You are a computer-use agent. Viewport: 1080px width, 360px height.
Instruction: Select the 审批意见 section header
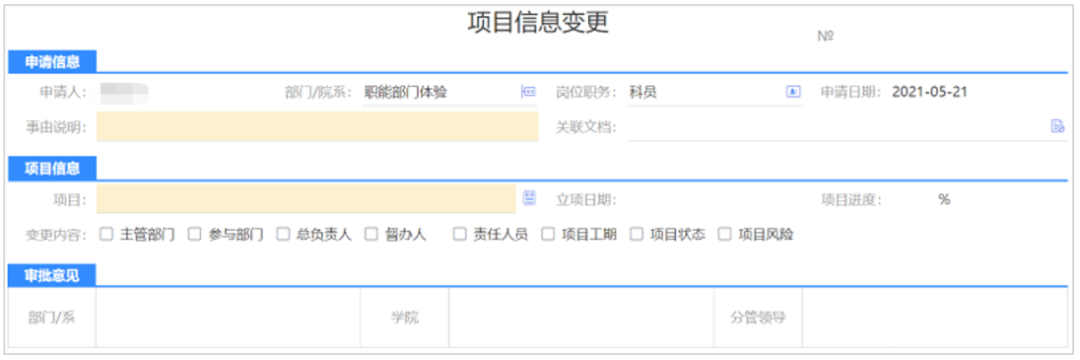click(x=52, y=276)
